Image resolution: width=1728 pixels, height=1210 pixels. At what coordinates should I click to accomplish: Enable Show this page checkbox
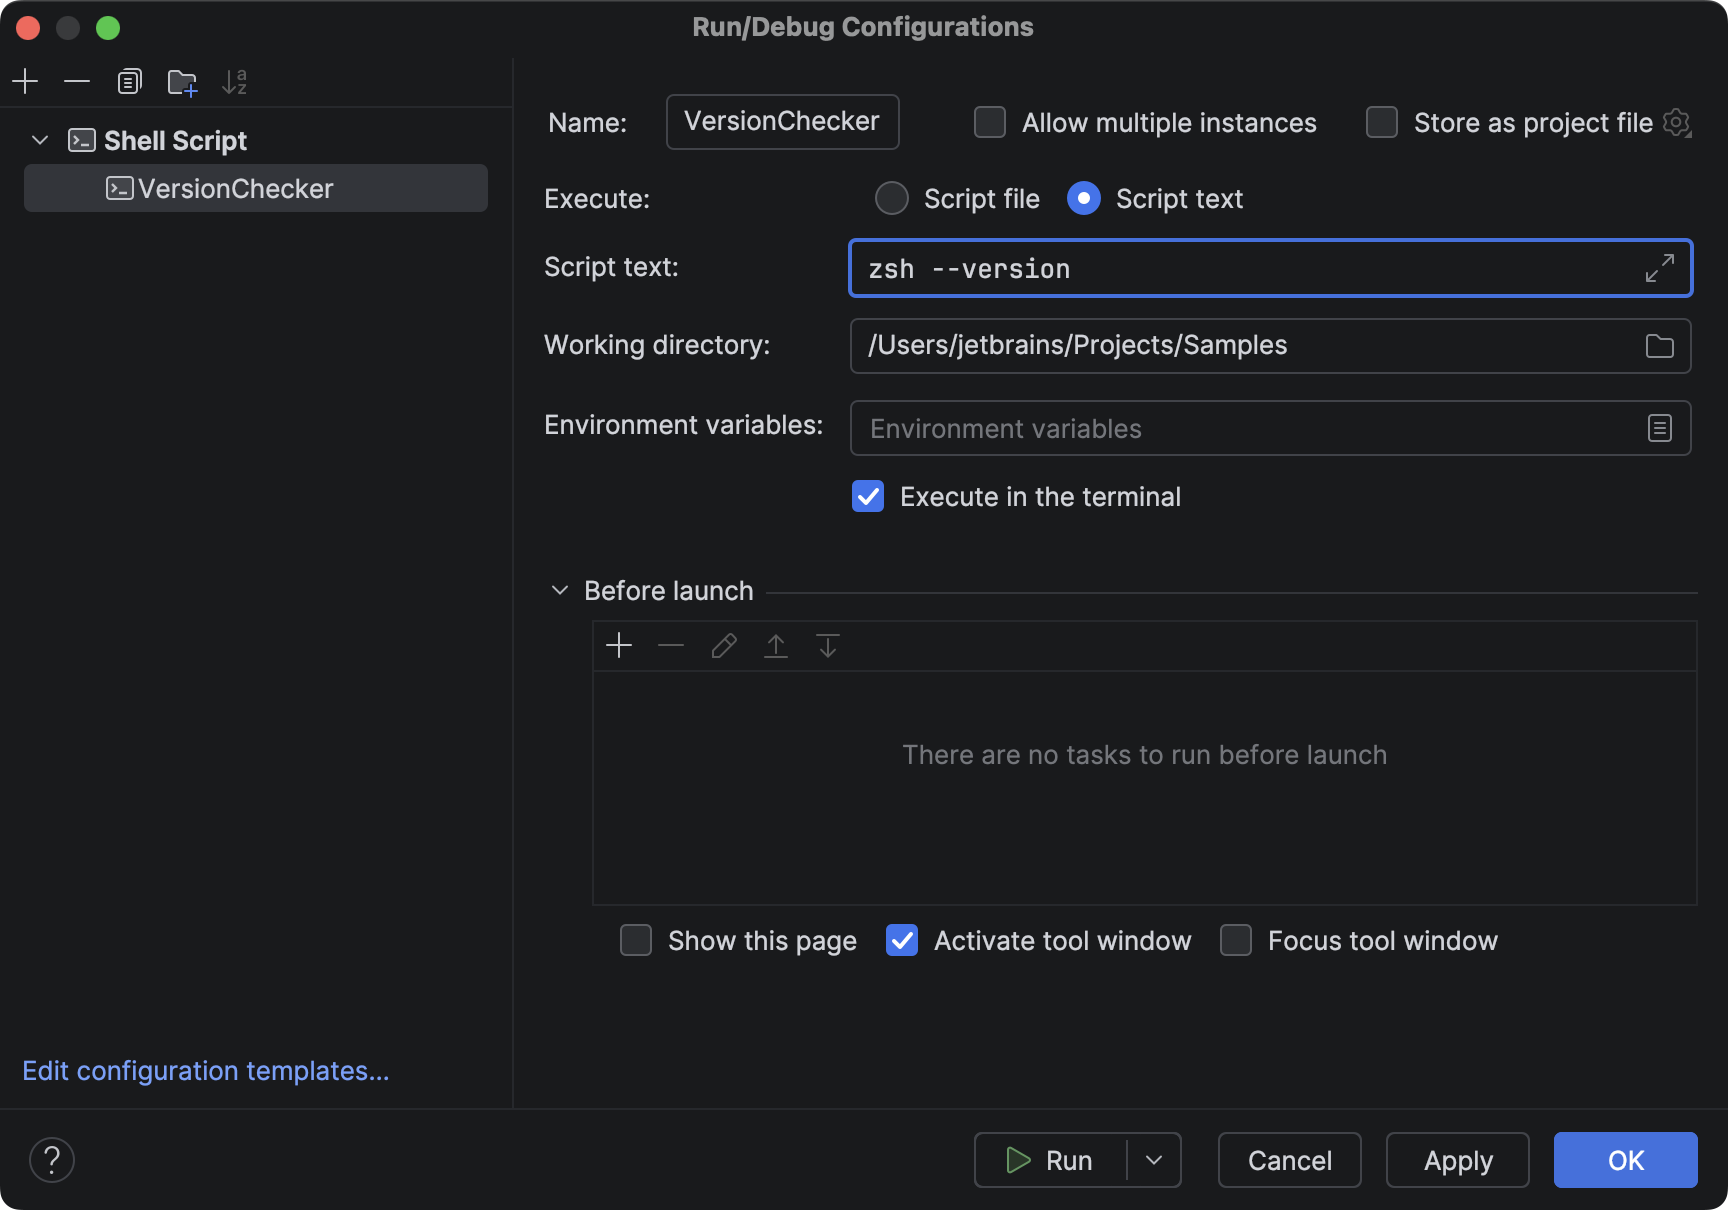[636, 940]
